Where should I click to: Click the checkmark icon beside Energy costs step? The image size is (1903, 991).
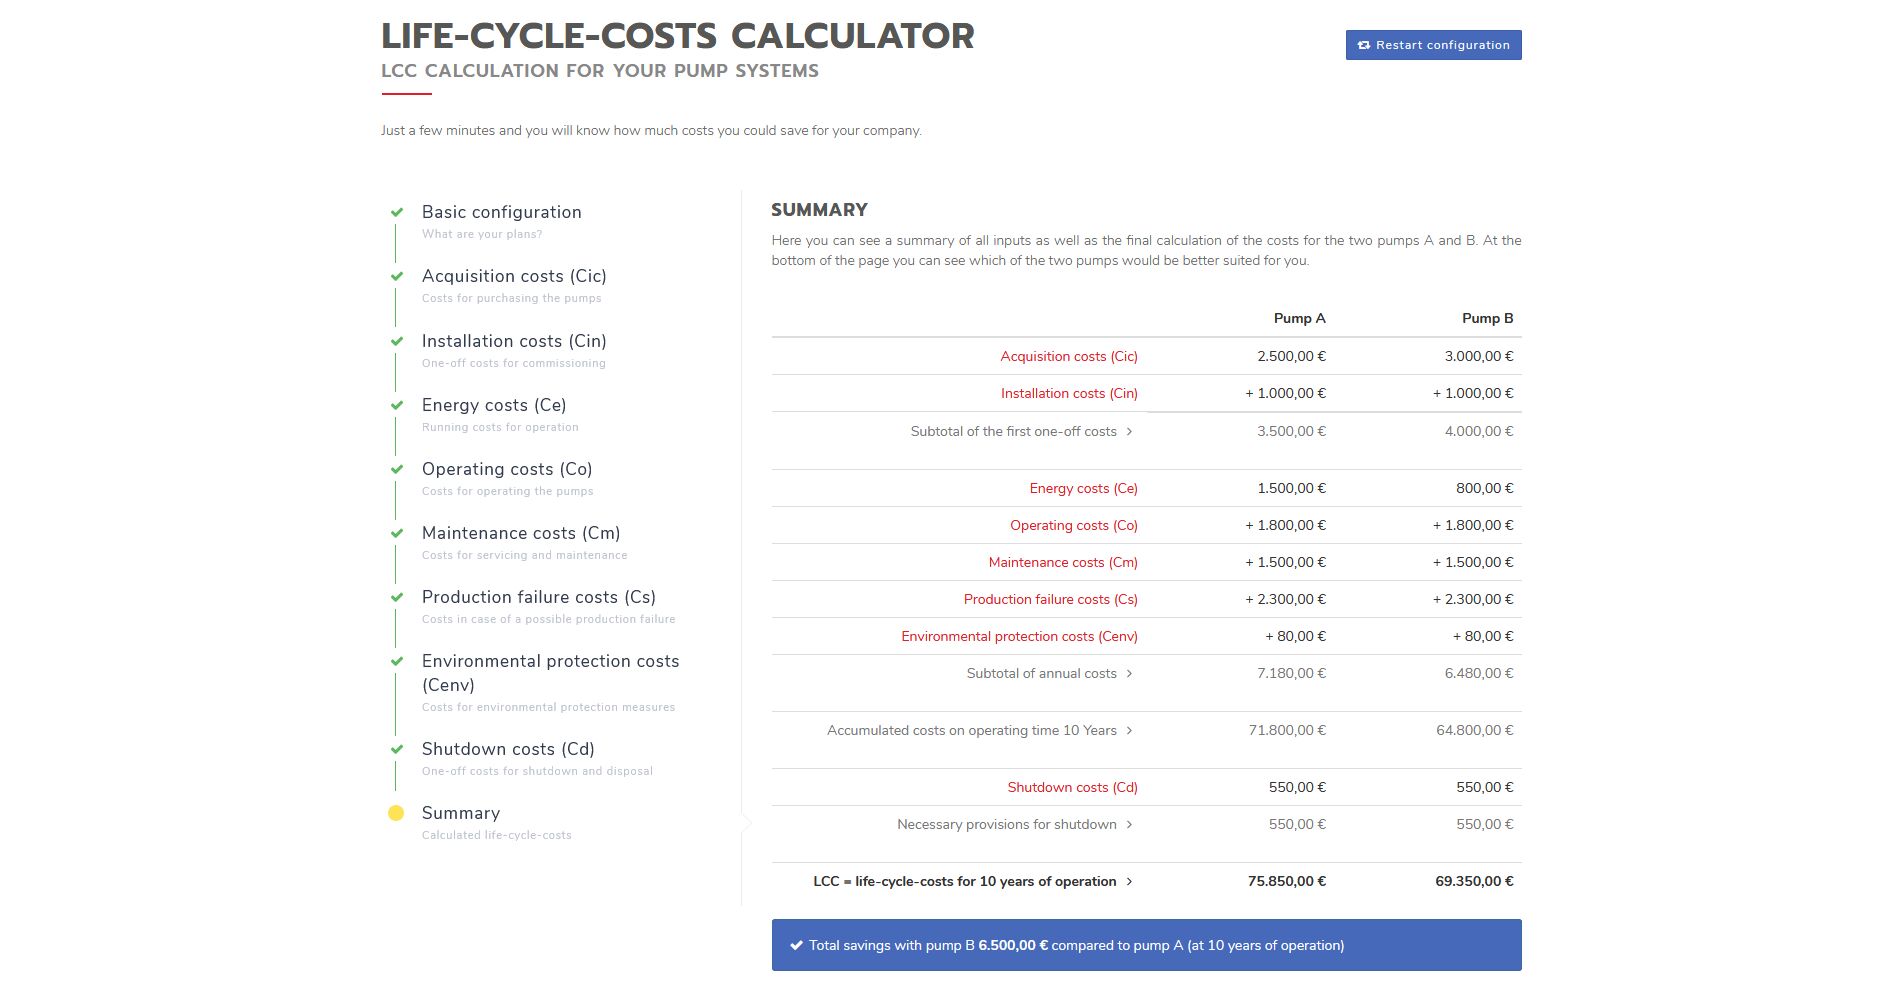(x=397, y=405)
